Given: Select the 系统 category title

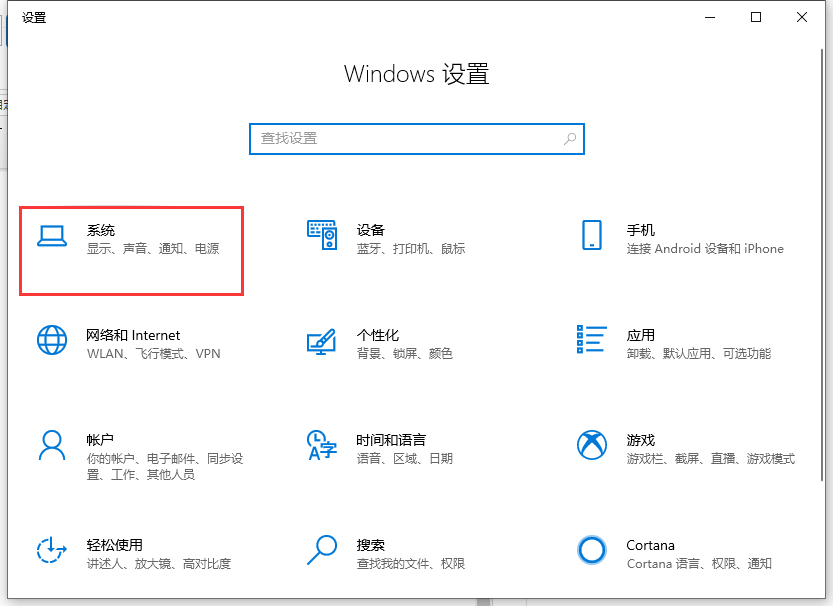Looking at the screenshot, I should (x=101, y=230).
